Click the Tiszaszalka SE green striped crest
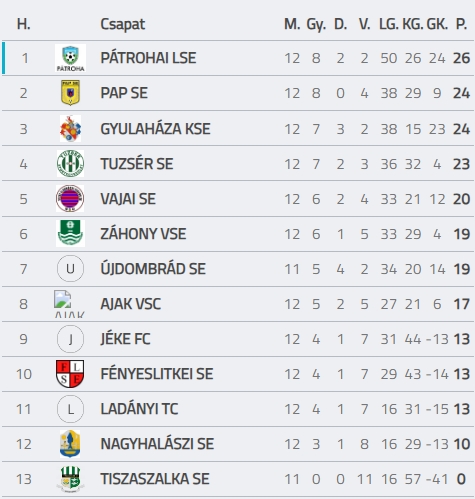The height and width of the screenshot is (499, 475). (70, 479)
